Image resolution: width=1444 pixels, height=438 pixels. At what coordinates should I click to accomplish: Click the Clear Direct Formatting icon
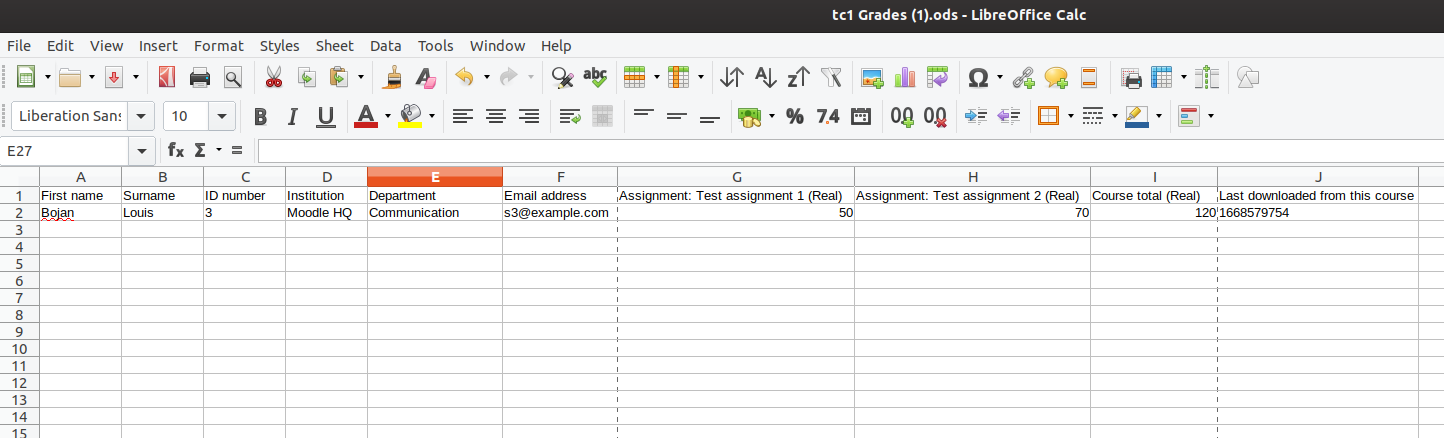click(x=426, y=77)
